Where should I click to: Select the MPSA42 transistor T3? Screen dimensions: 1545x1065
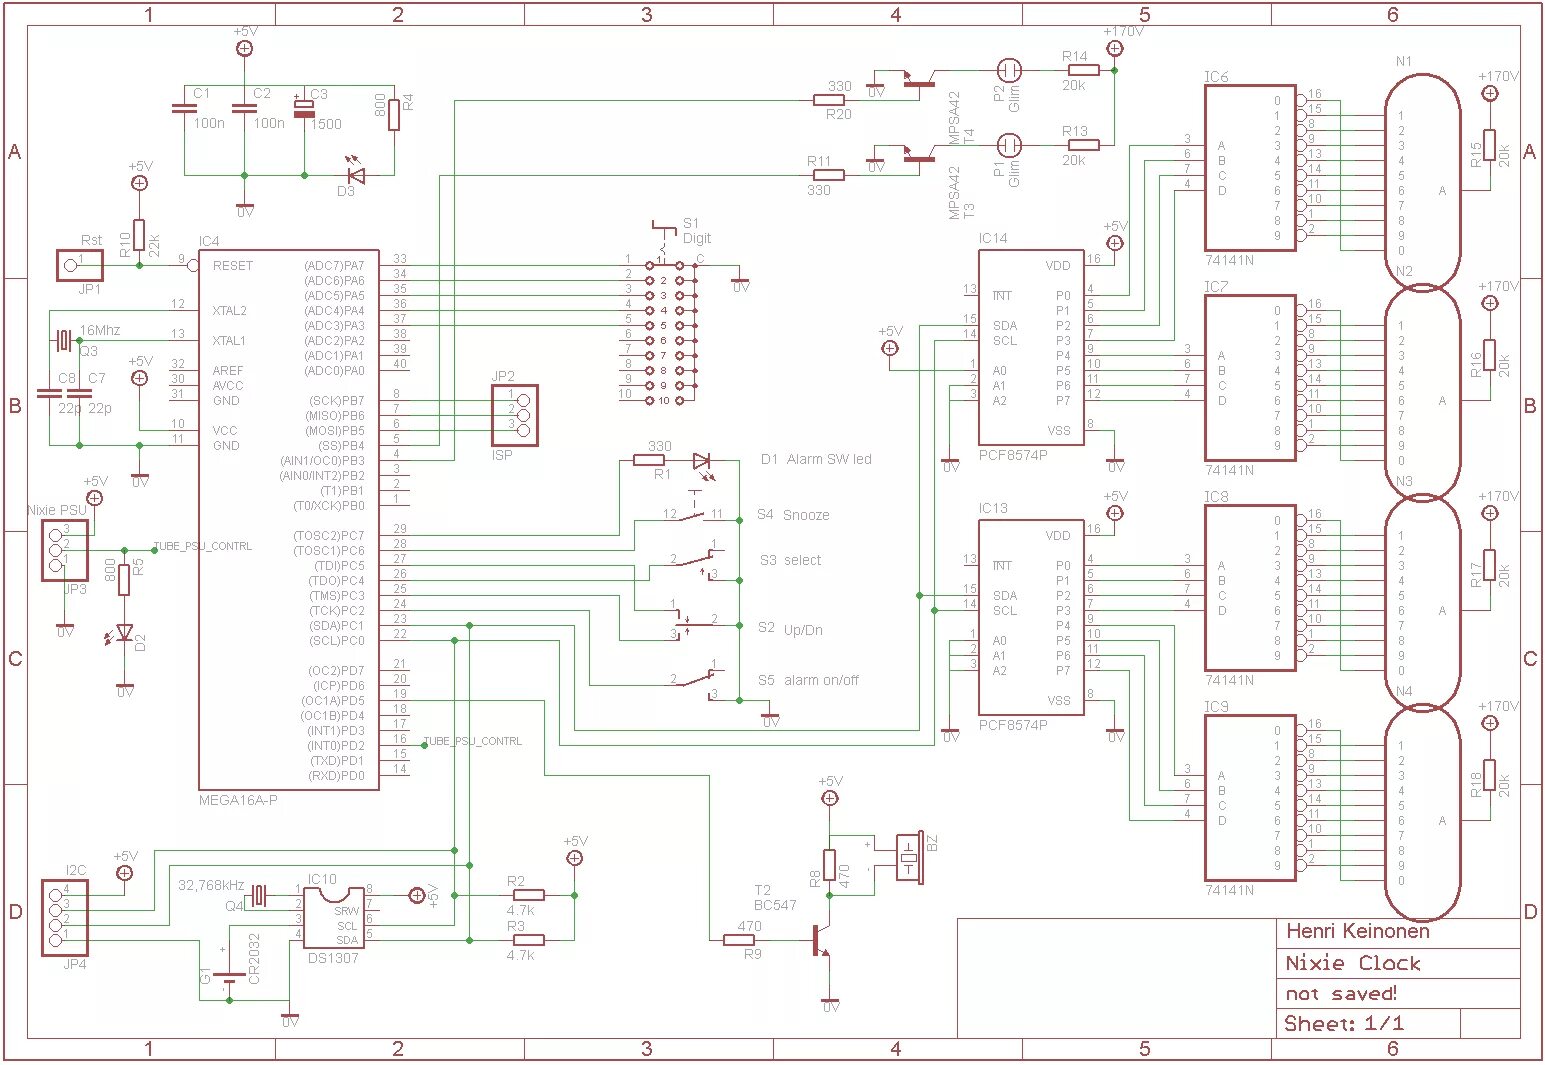(921, 155)
